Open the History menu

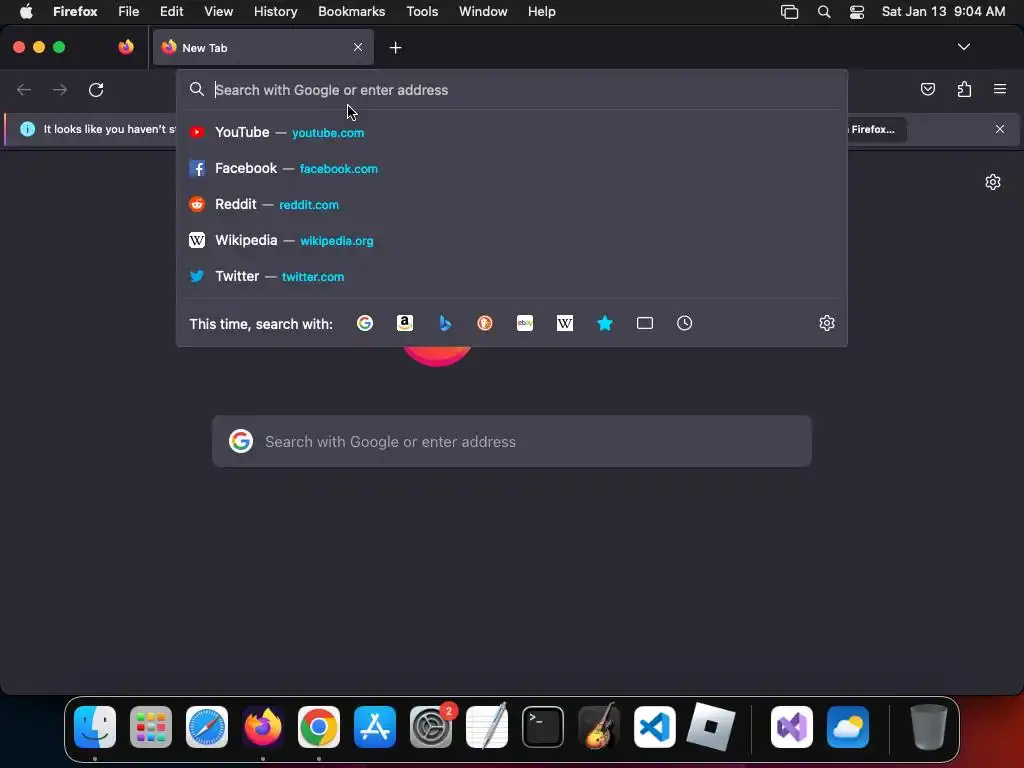tap(276, 12)
